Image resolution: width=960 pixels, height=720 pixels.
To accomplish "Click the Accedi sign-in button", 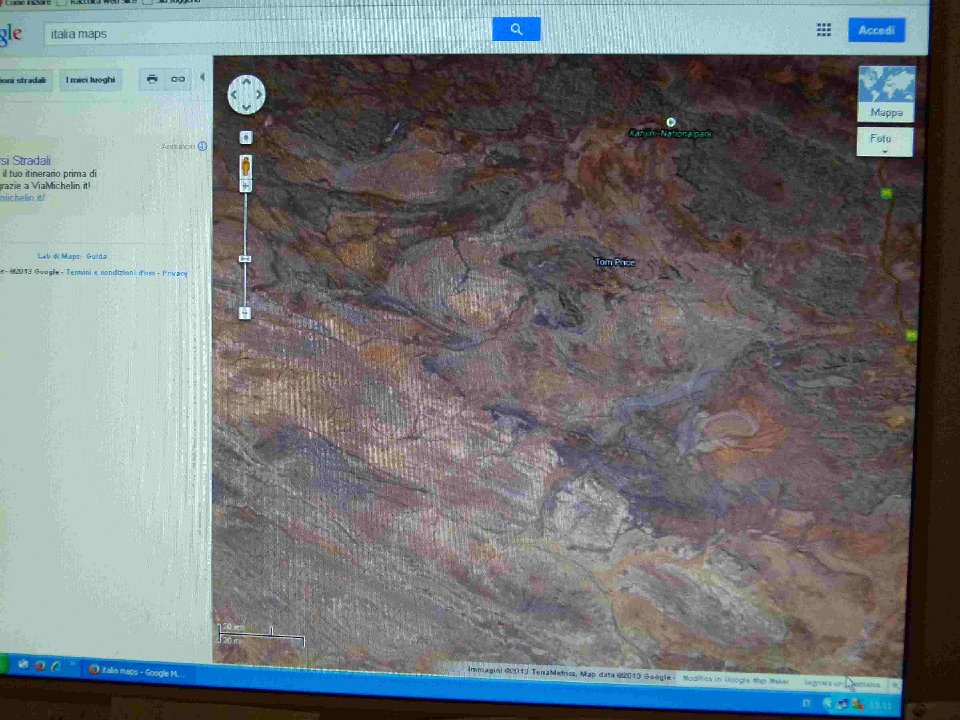I will pos(876,30).
